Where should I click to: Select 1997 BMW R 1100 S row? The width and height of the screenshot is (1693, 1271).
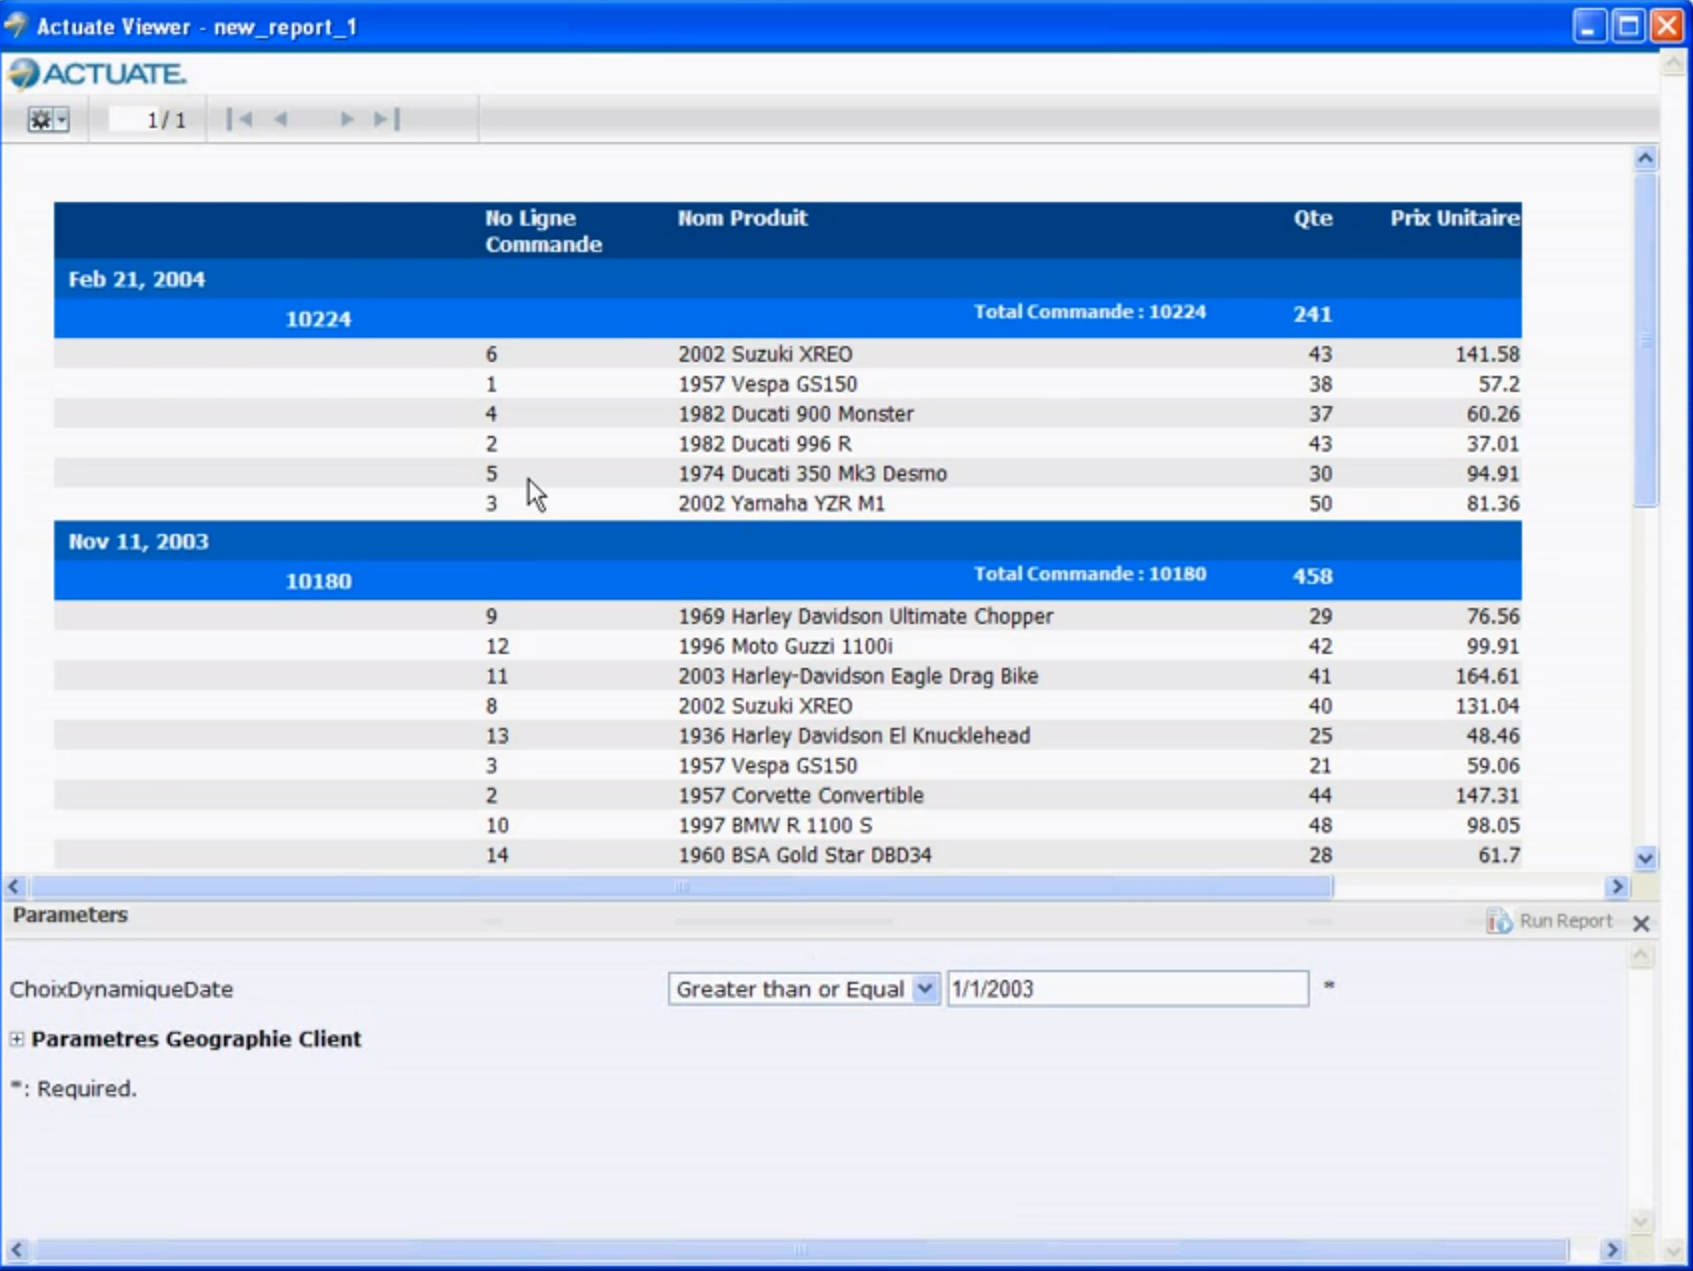(x=788, y=826)
